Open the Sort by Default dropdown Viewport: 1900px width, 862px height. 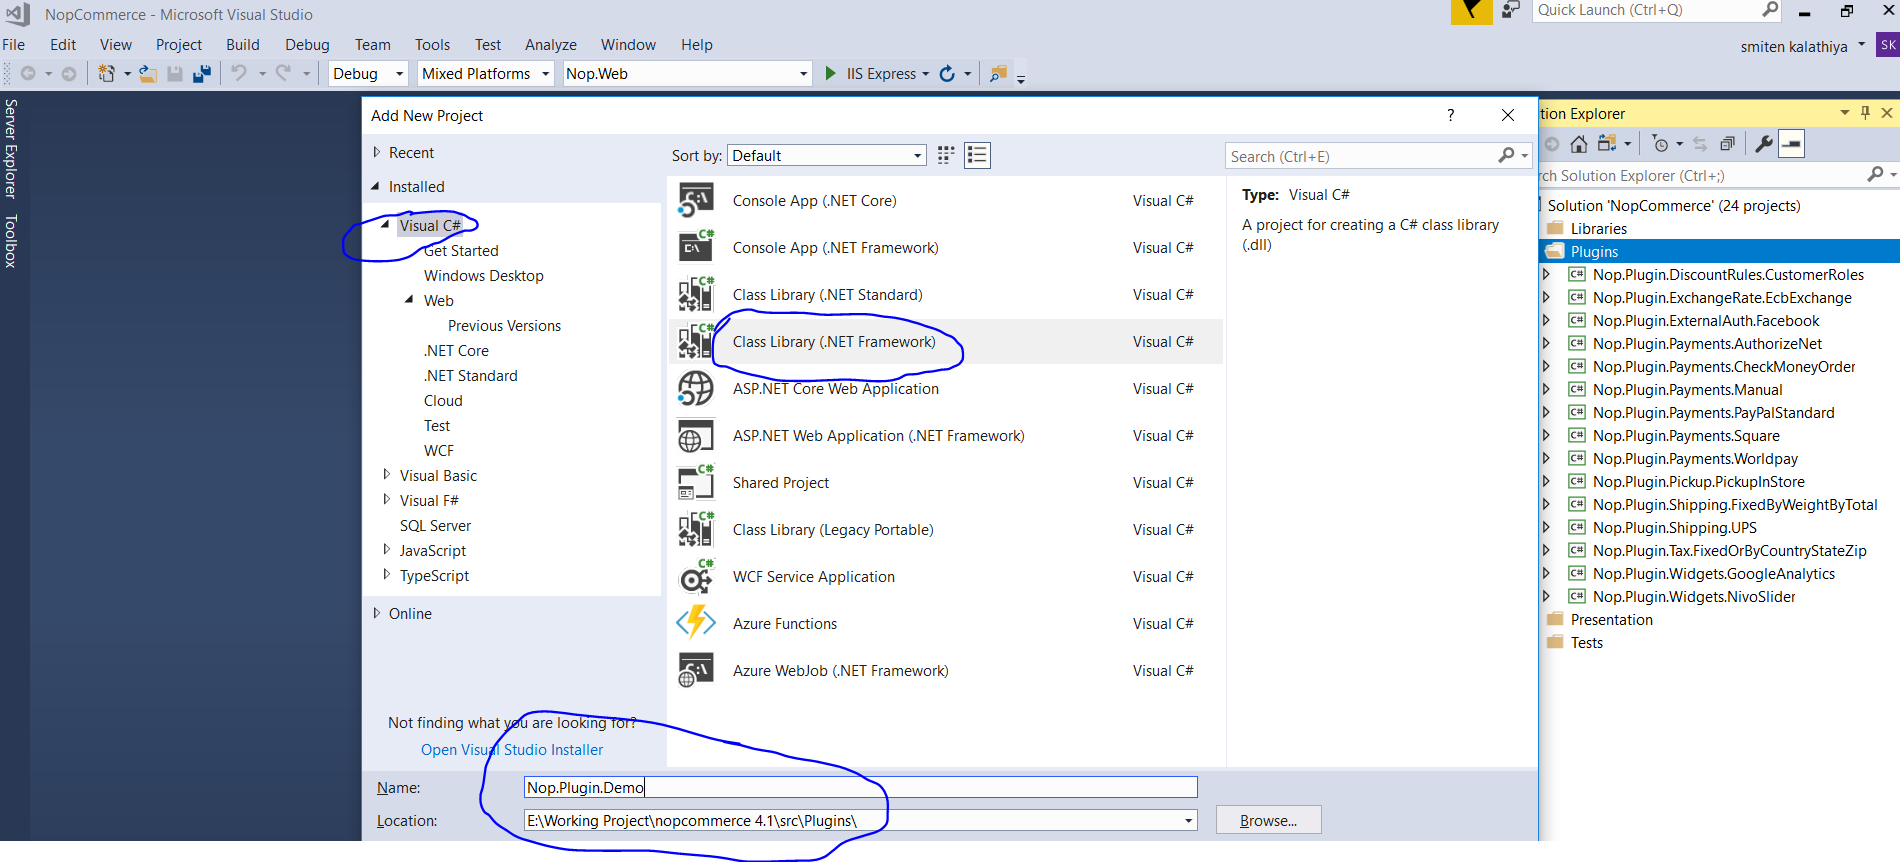tap(917, 155)
